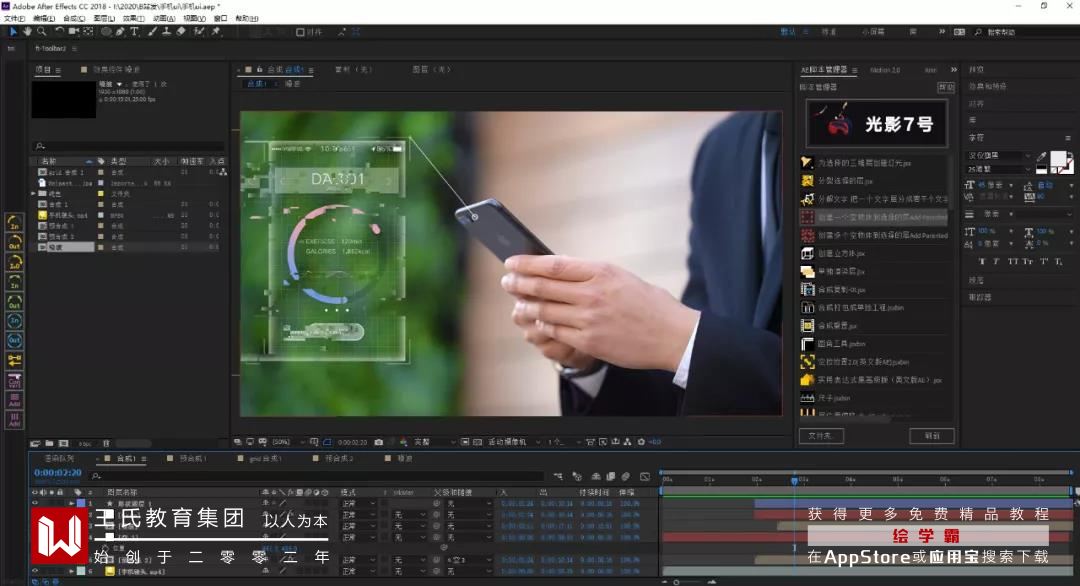Open the 效果(T) menu
1080x586 pixels.
(134, 19)
